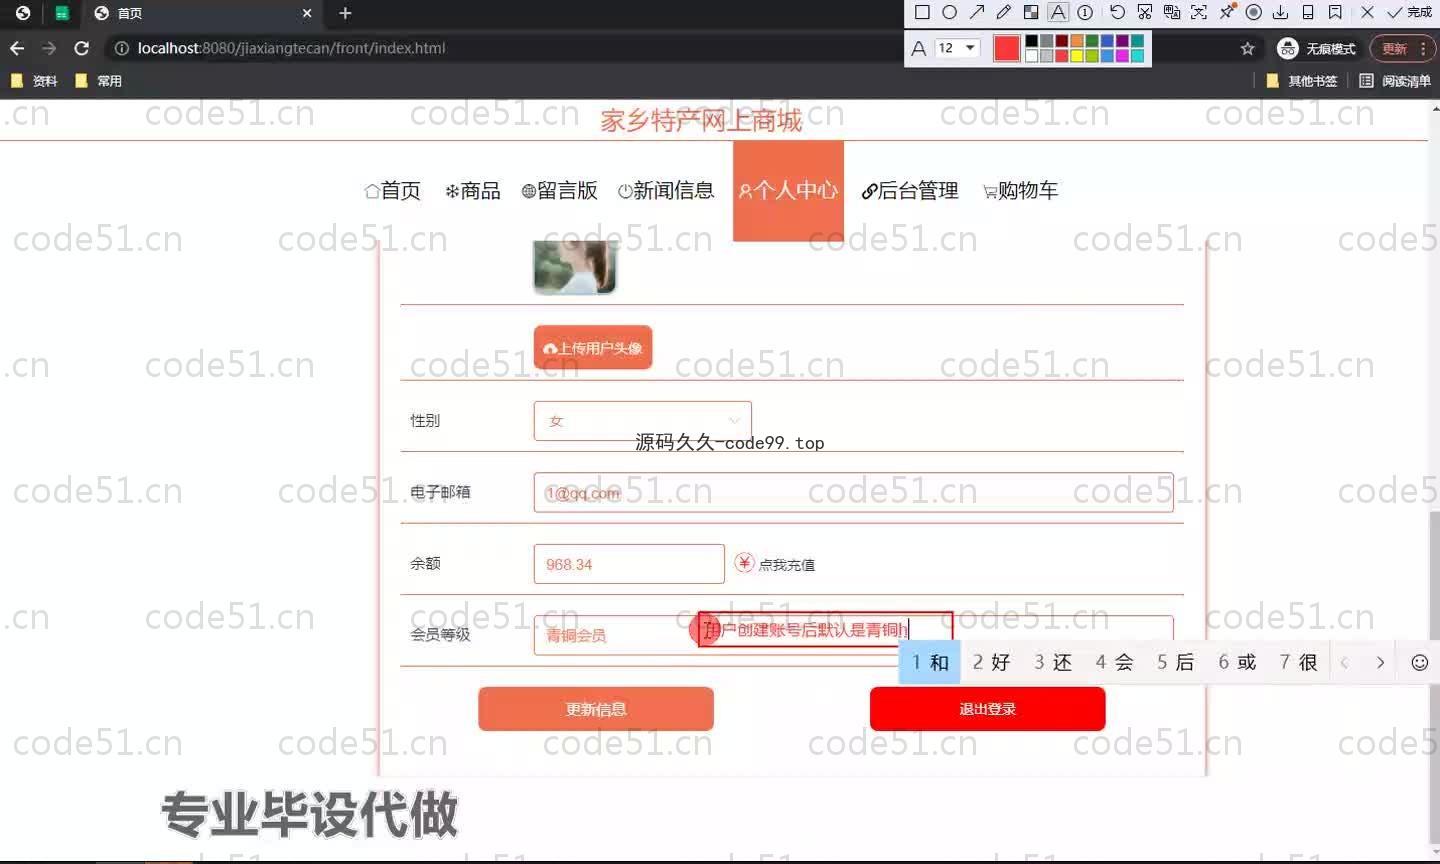Cancel the screenshot with the X icon
The image size is (1440, 864).
click(x=1367, y=13)
